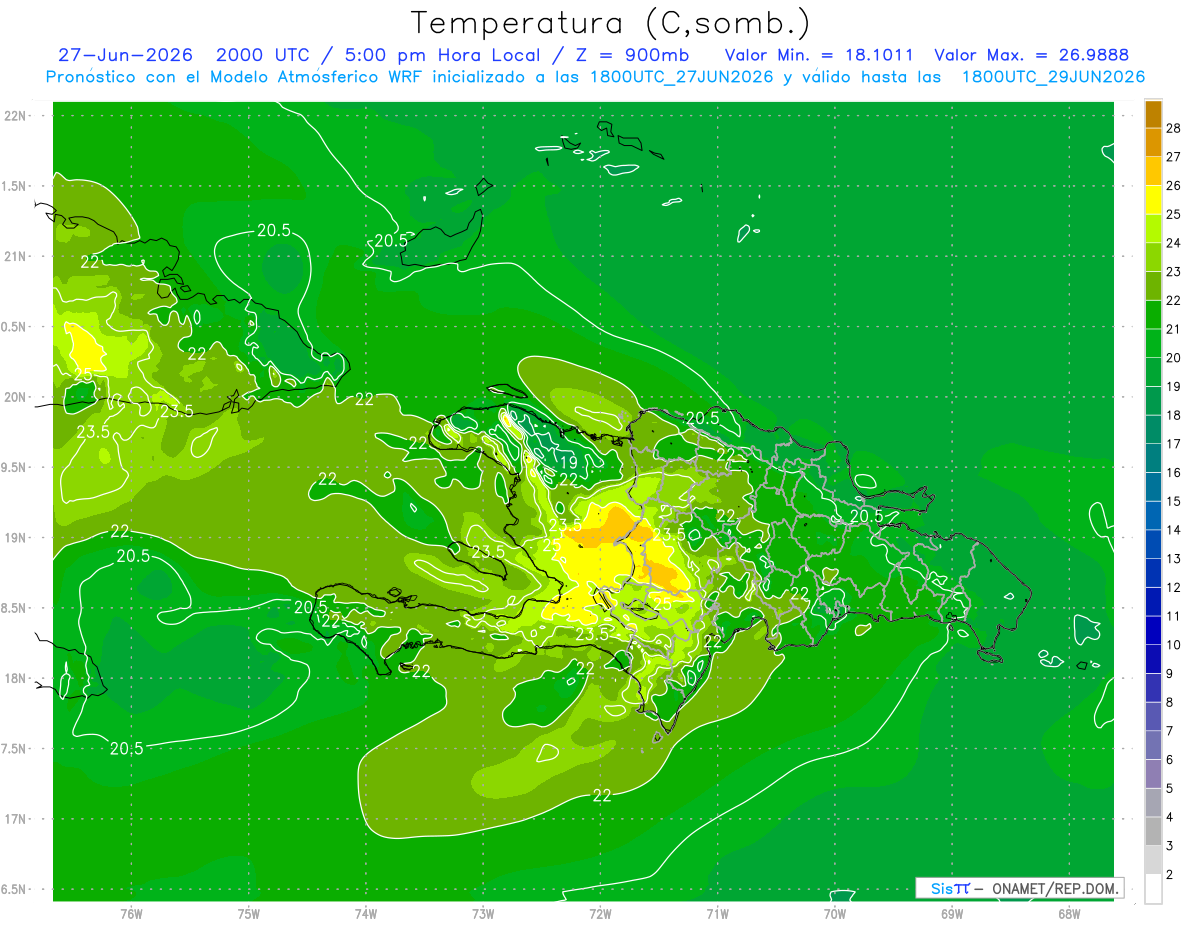Screen dimensions: 1200x927
Task: Click the color scale label '10'
Action: pos(1174,645)
